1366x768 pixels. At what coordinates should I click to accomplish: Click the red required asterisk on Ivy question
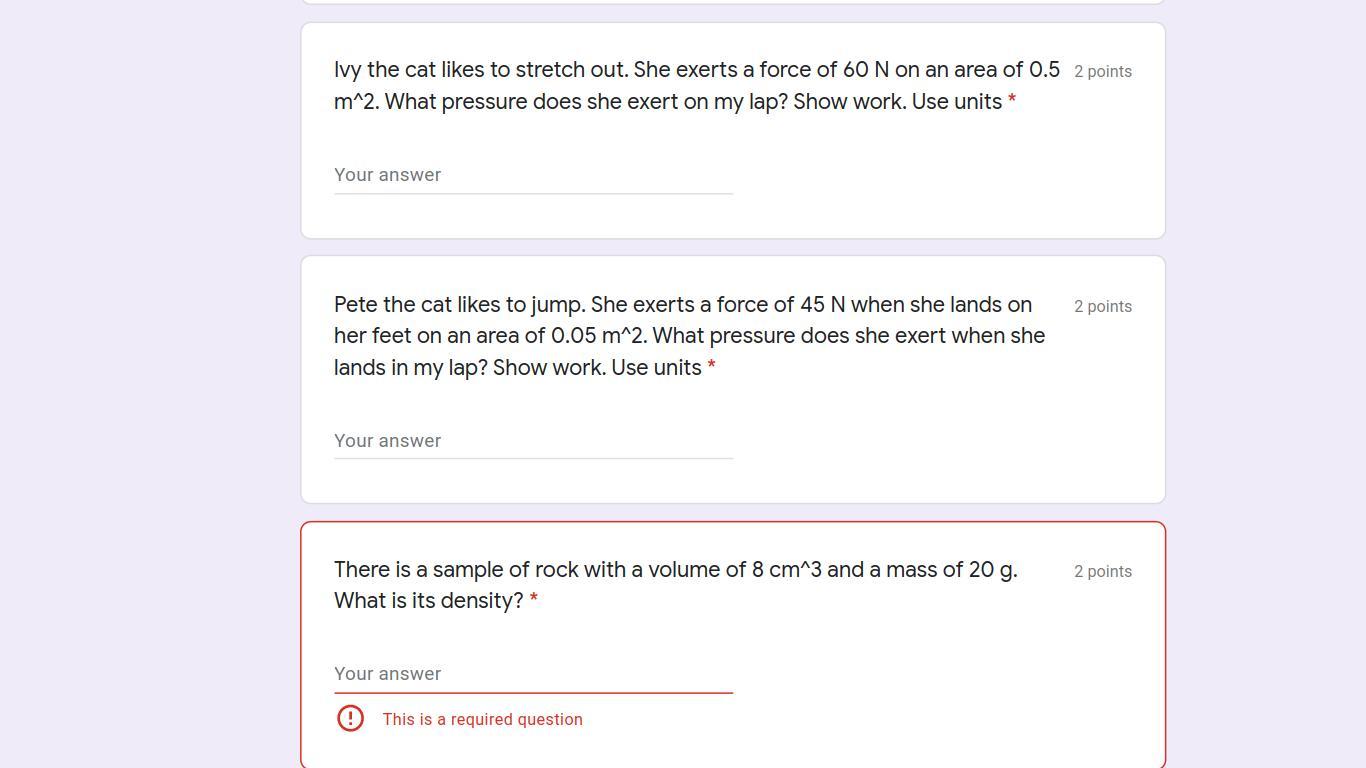coord(1012,100)
